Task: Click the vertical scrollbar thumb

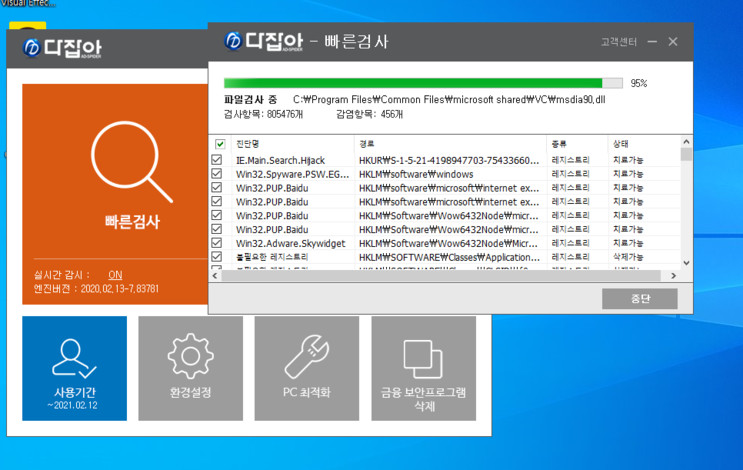Action: (x=686, y=154)
